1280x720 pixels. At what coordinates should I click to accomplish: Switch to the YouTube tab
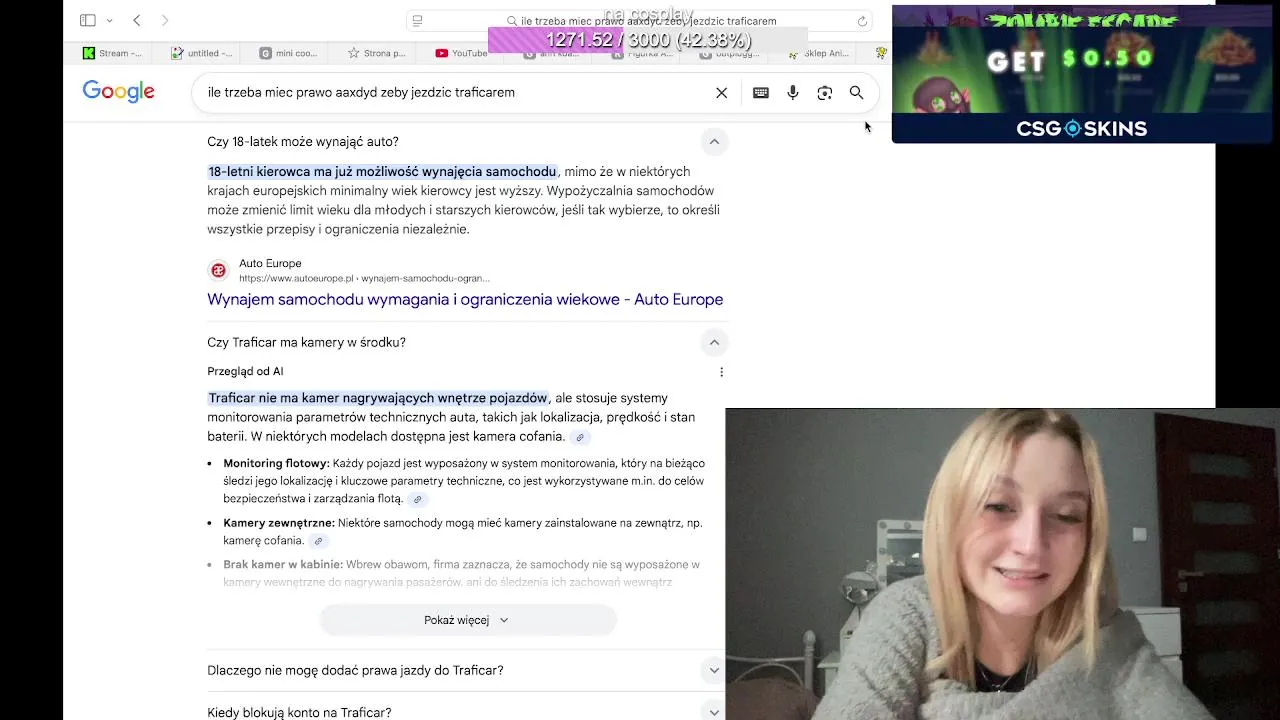(461, 53)
